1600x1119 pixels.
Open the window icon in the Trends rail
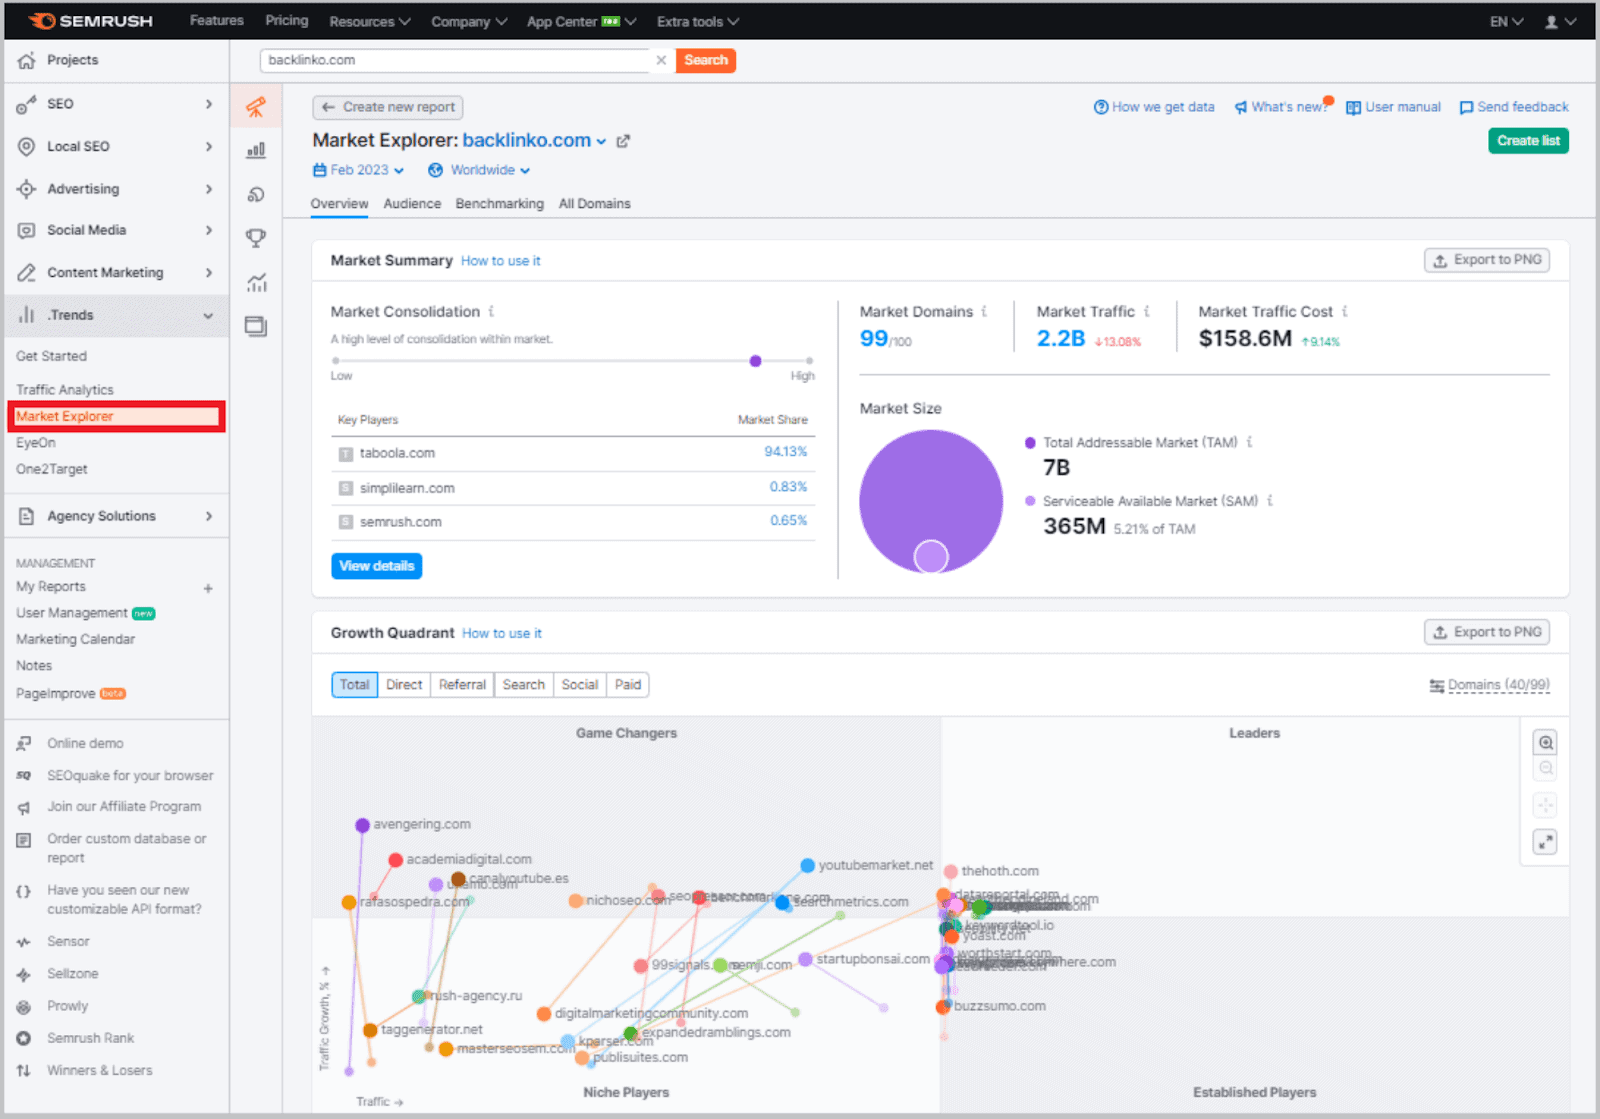tap(256, 326)
